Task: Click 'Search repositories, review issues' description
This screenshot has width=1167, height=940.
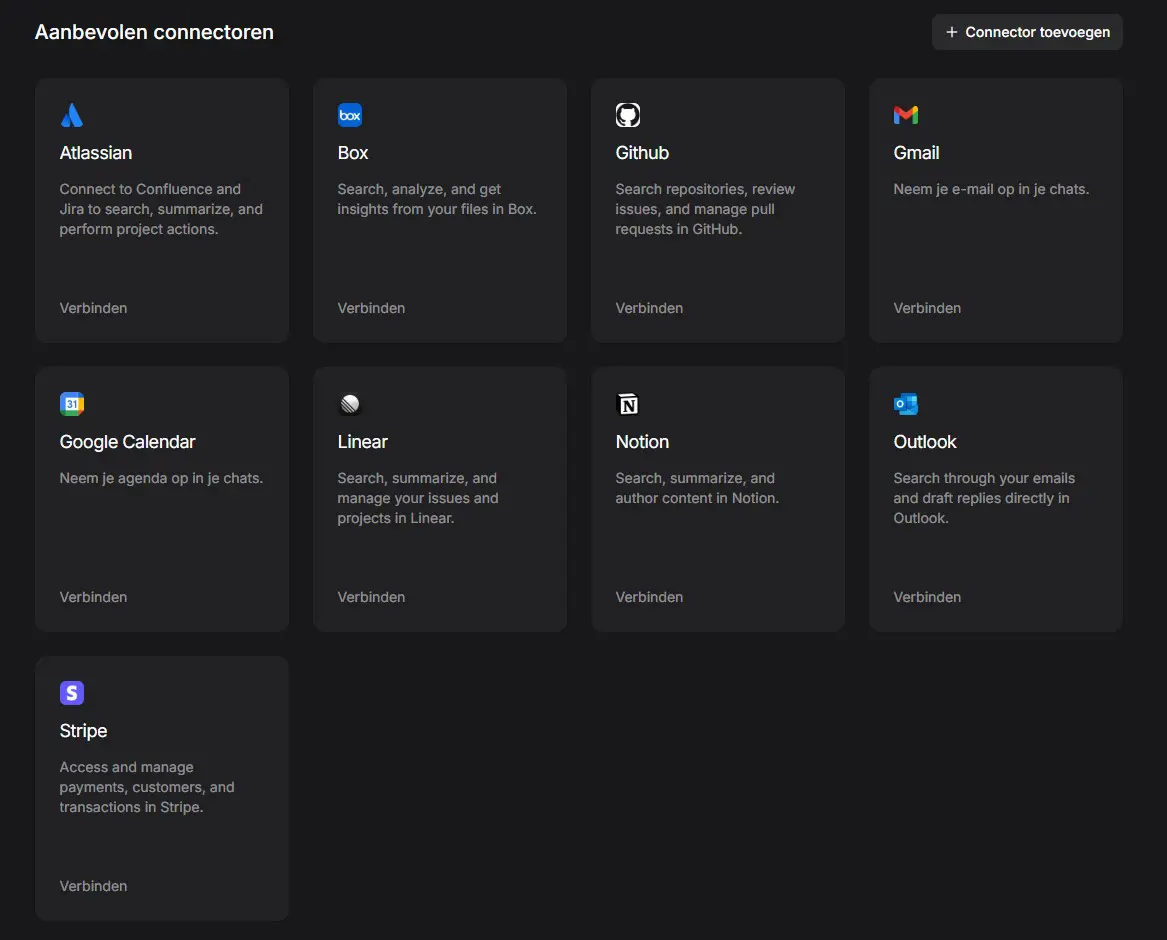Action: pyautogui.click(x=705, y=209)
